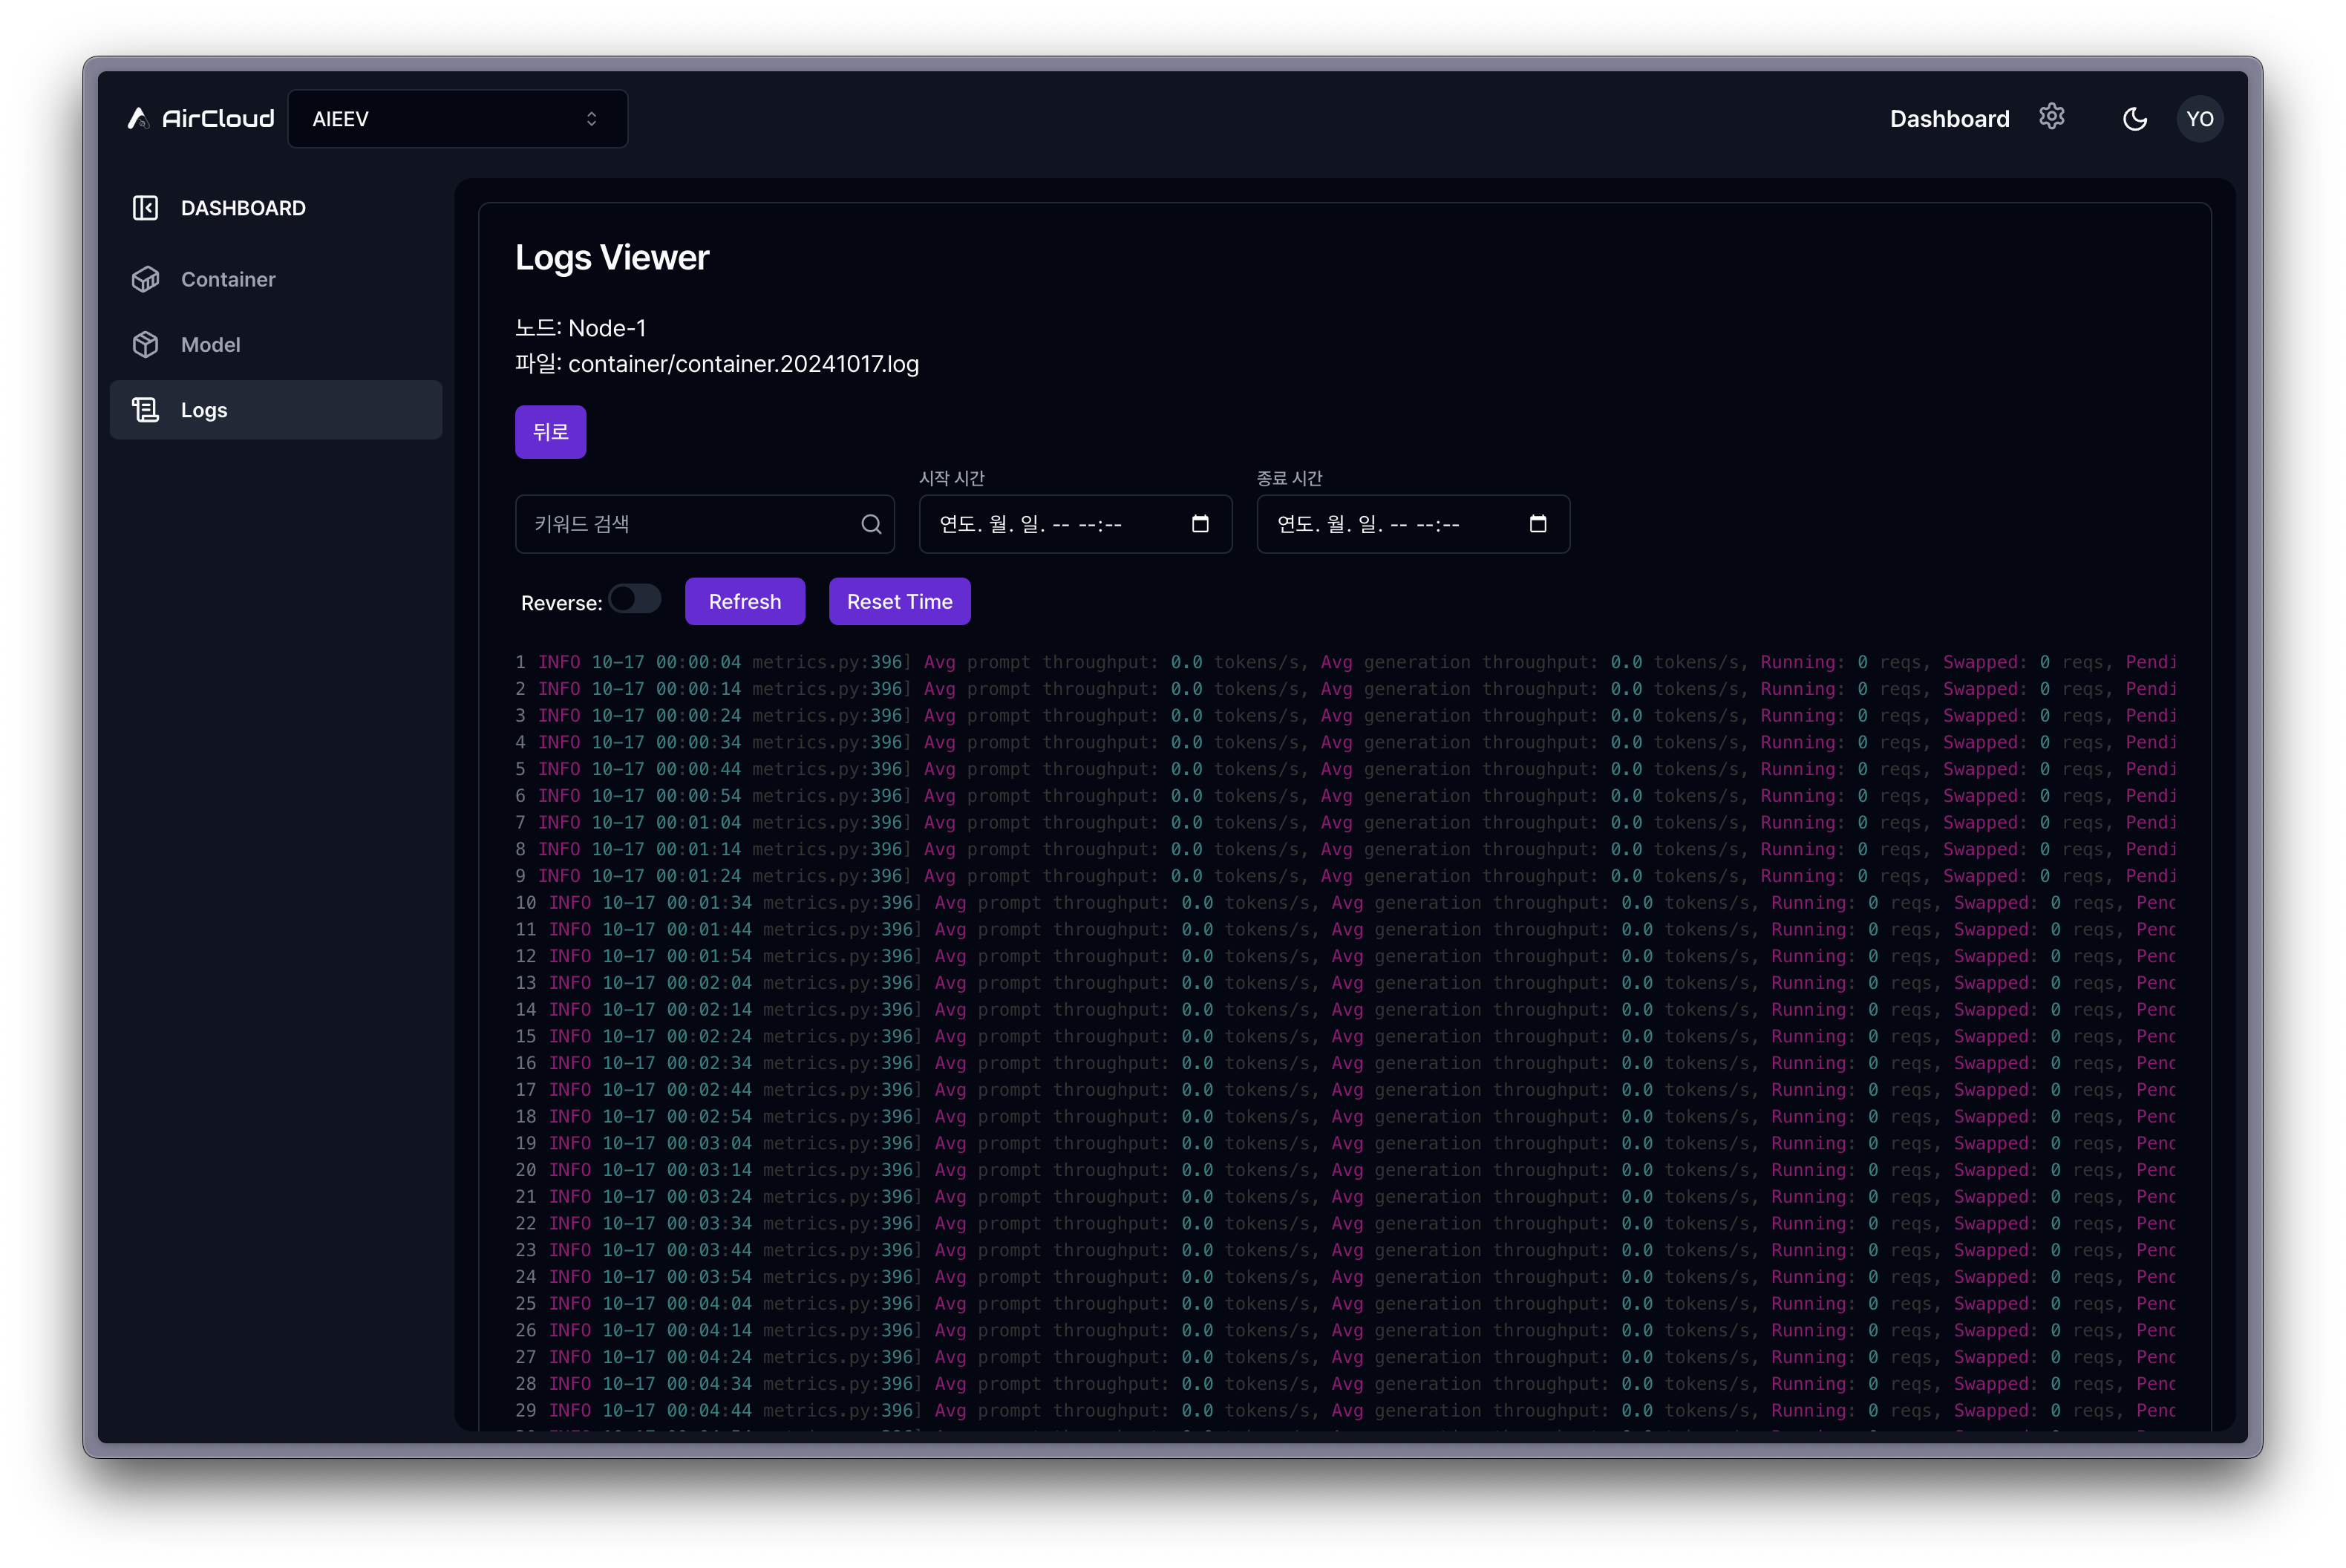Viewport: 2346px width, 1568px height.
Task: Select log line 1 at 00:00:04
Action: tap(1346, 662)
